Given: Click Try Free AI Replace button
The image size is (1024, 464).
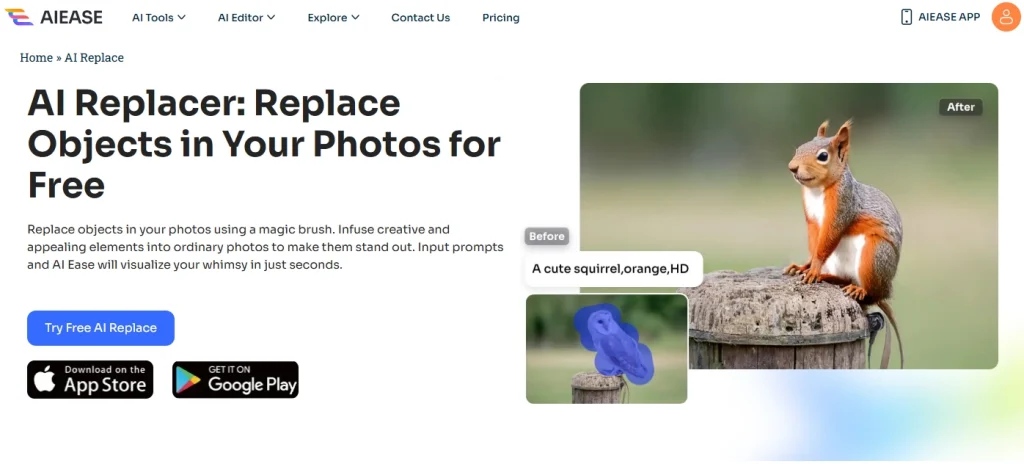Looking at the screenshot, I should pos(101,328).
